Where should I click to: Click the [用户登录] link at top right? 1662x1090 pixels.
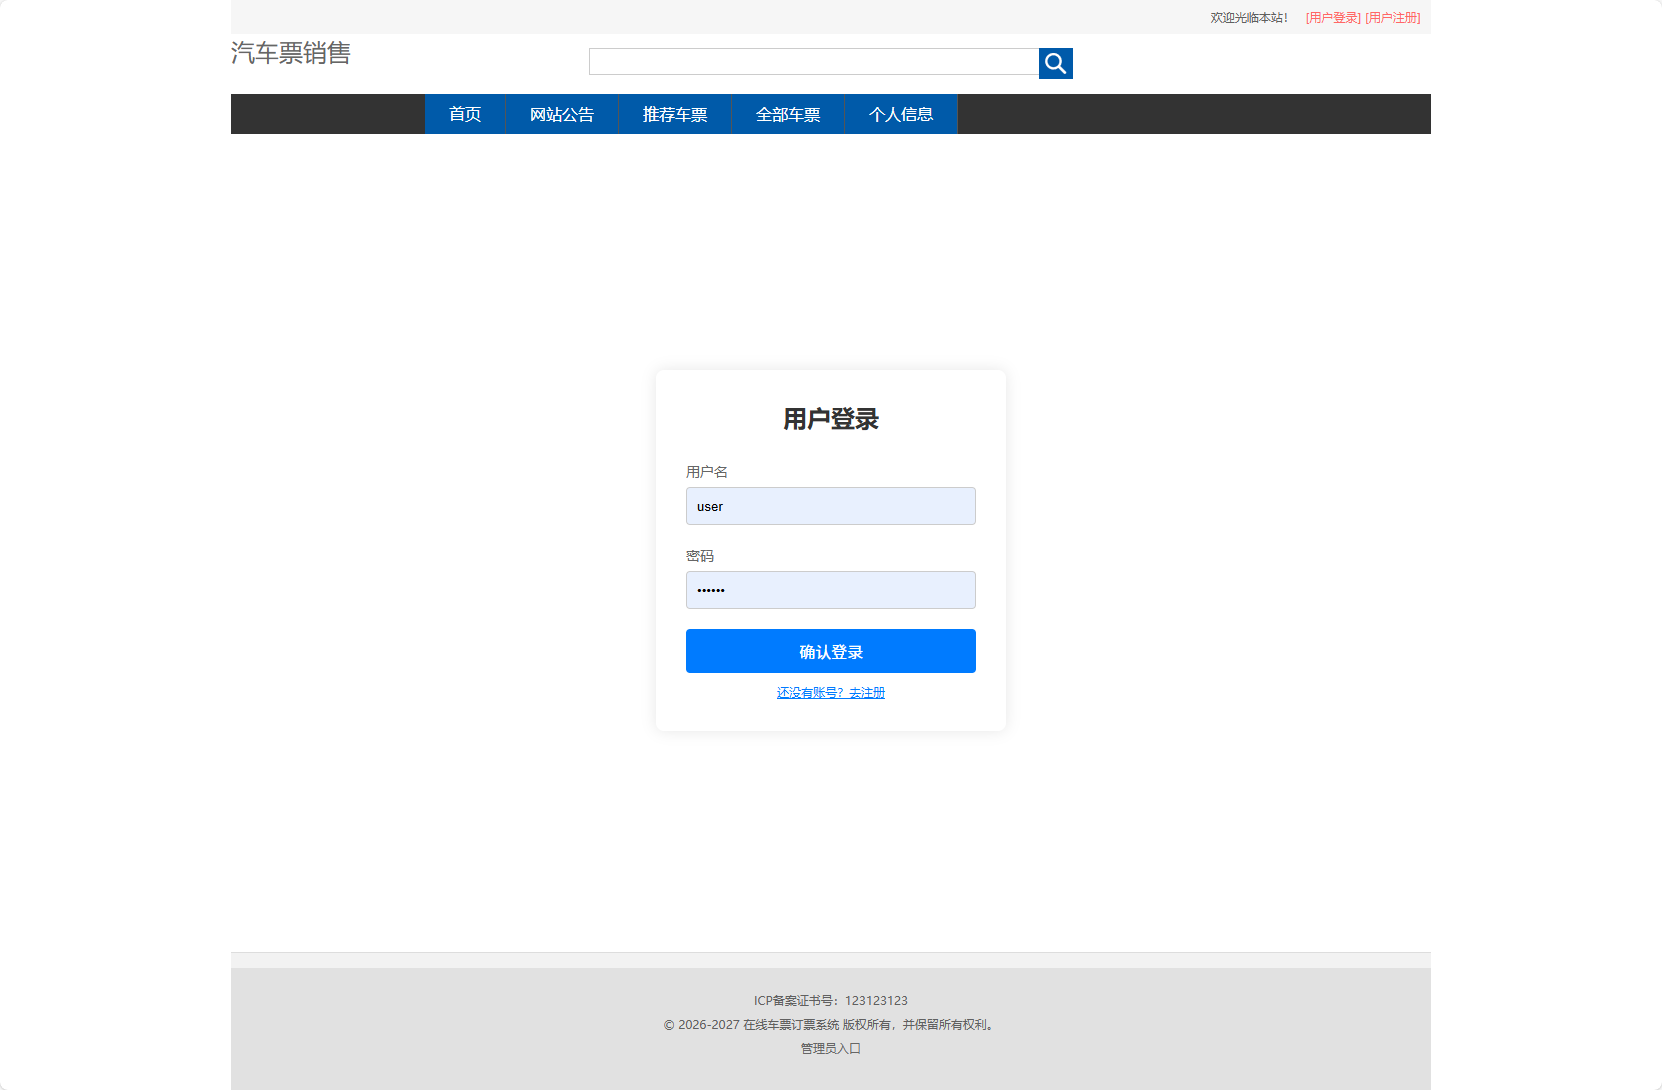[1333, 17]
